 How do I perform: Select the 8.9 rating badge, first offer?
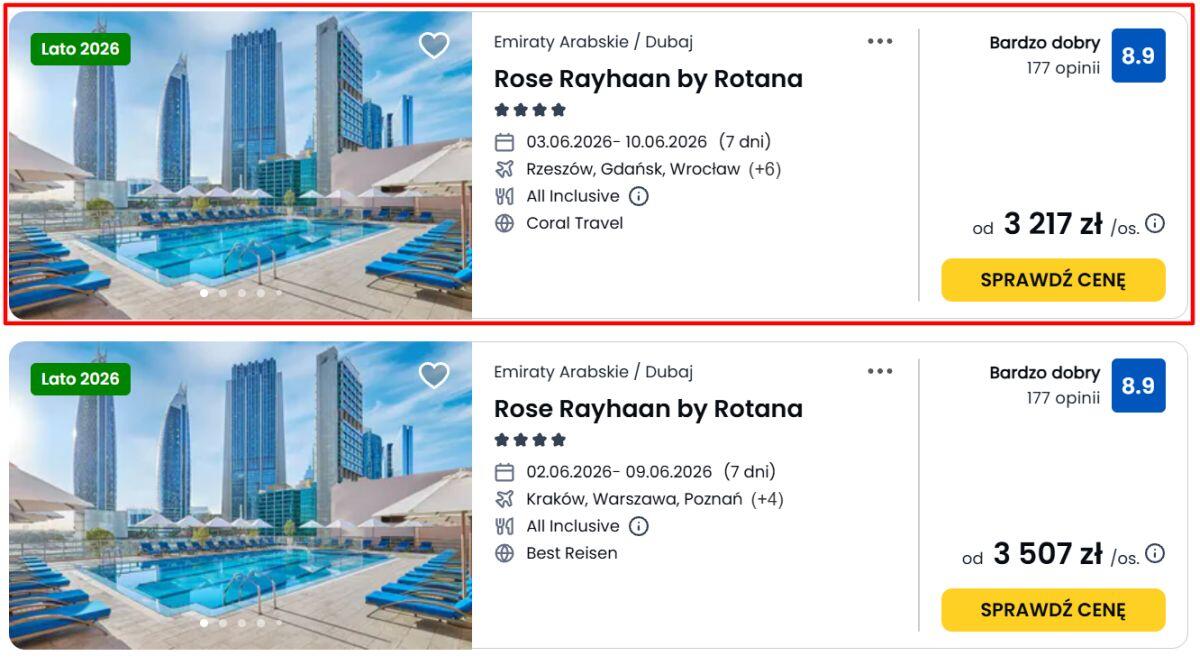pos(1138,56)
